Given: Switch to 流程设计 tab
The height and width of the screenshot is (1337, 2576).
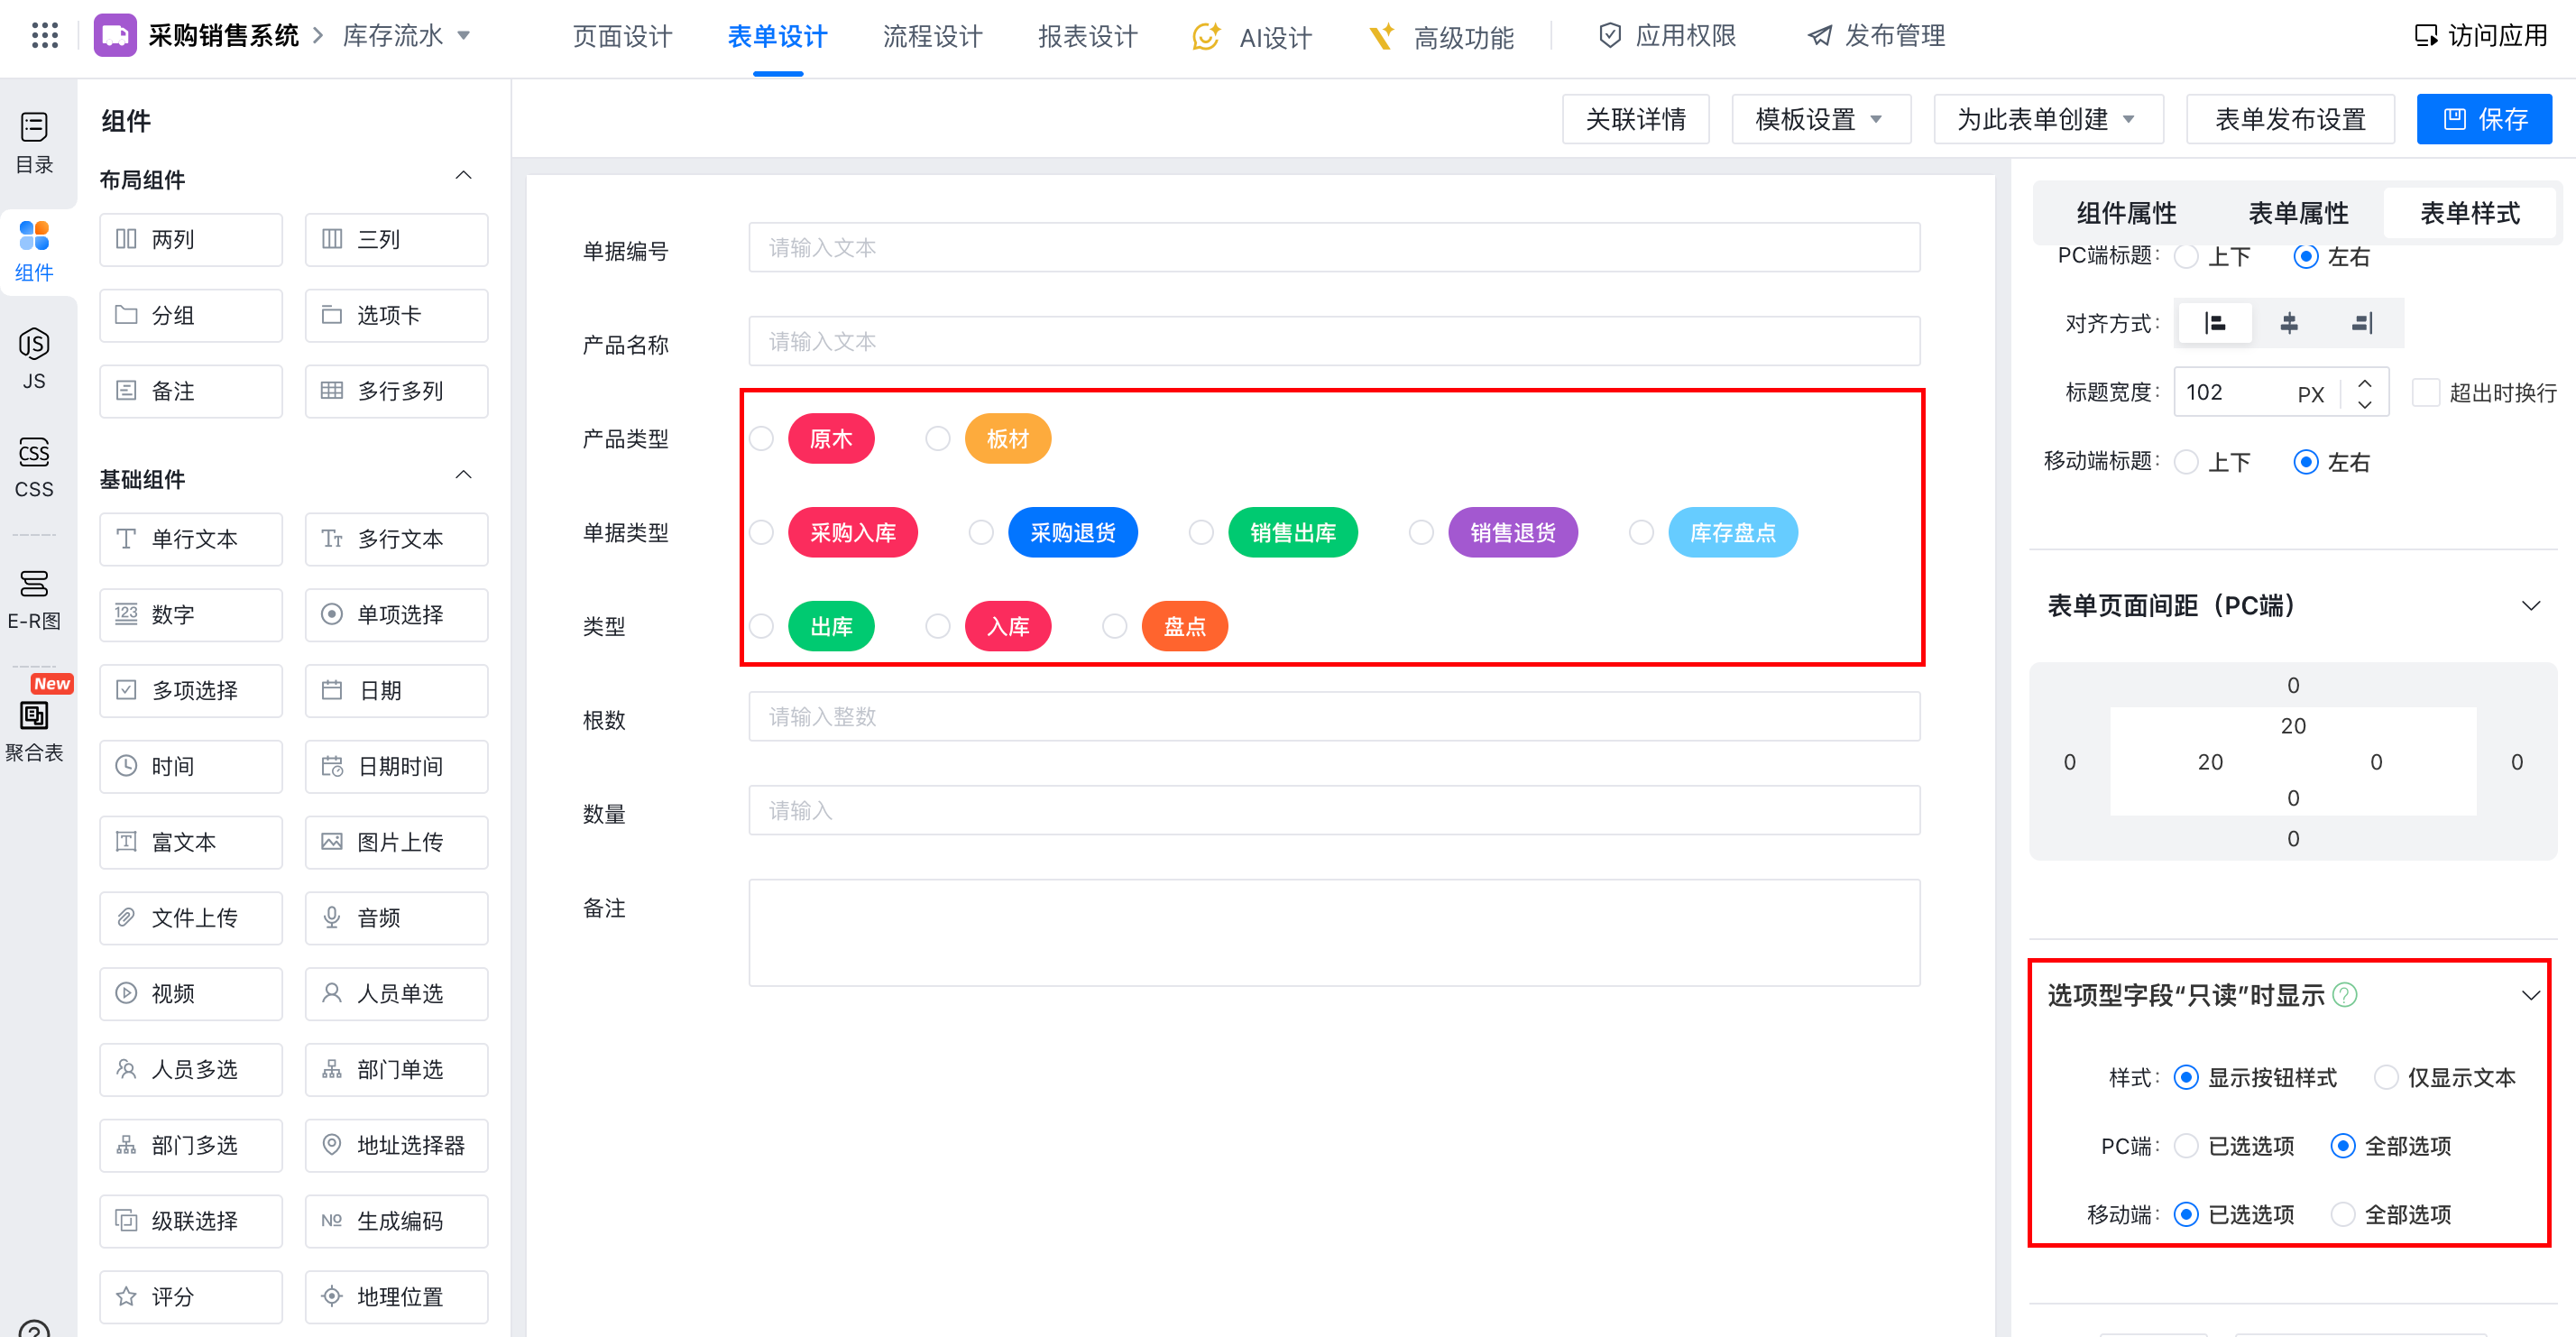Looking at the screenshot, I should [x=932, y=37].
